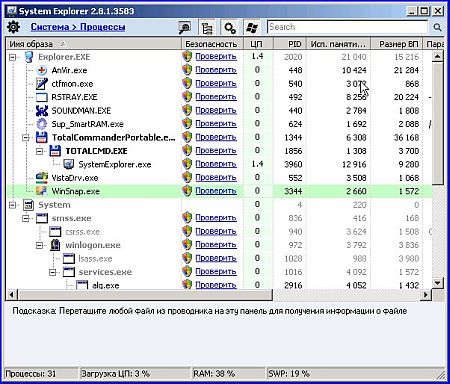The height and width of the screenshot is (384, 450).
Task: Click the search magnifier button
Action: [437, 27]
